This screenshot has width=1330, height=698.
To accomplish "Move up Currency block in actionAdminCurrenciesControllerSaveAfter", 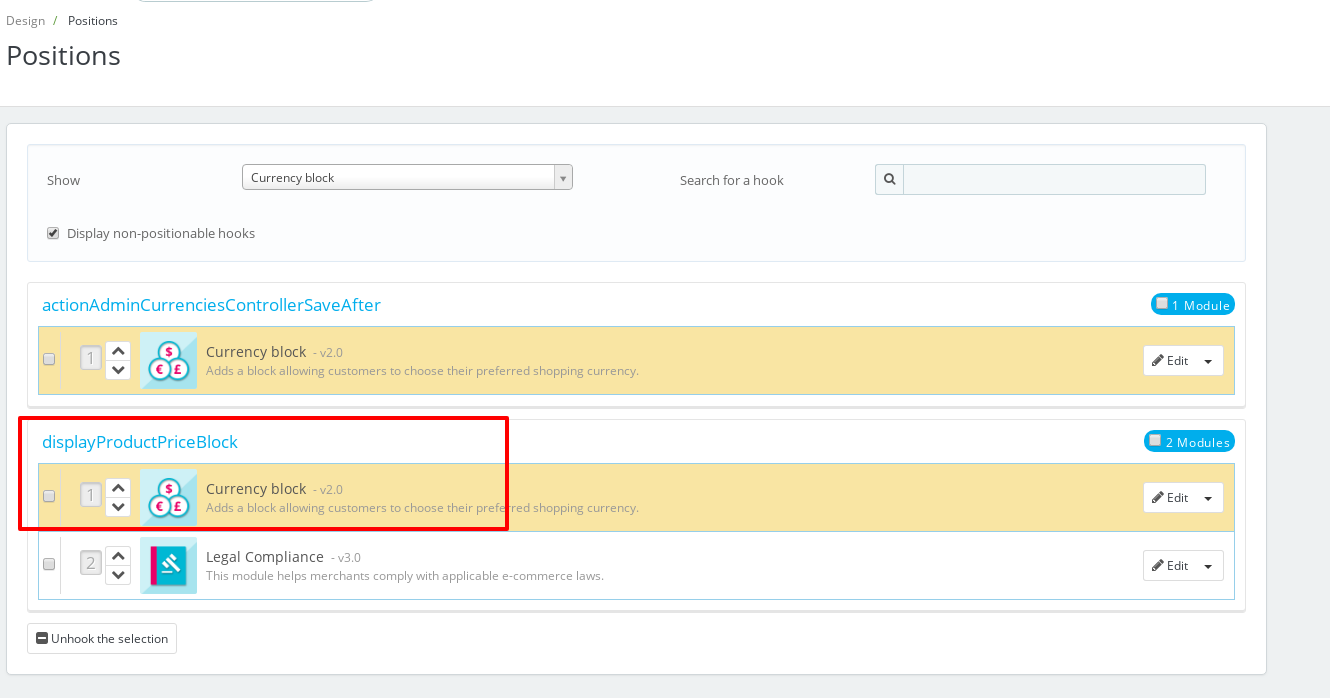I will (118, 351).
